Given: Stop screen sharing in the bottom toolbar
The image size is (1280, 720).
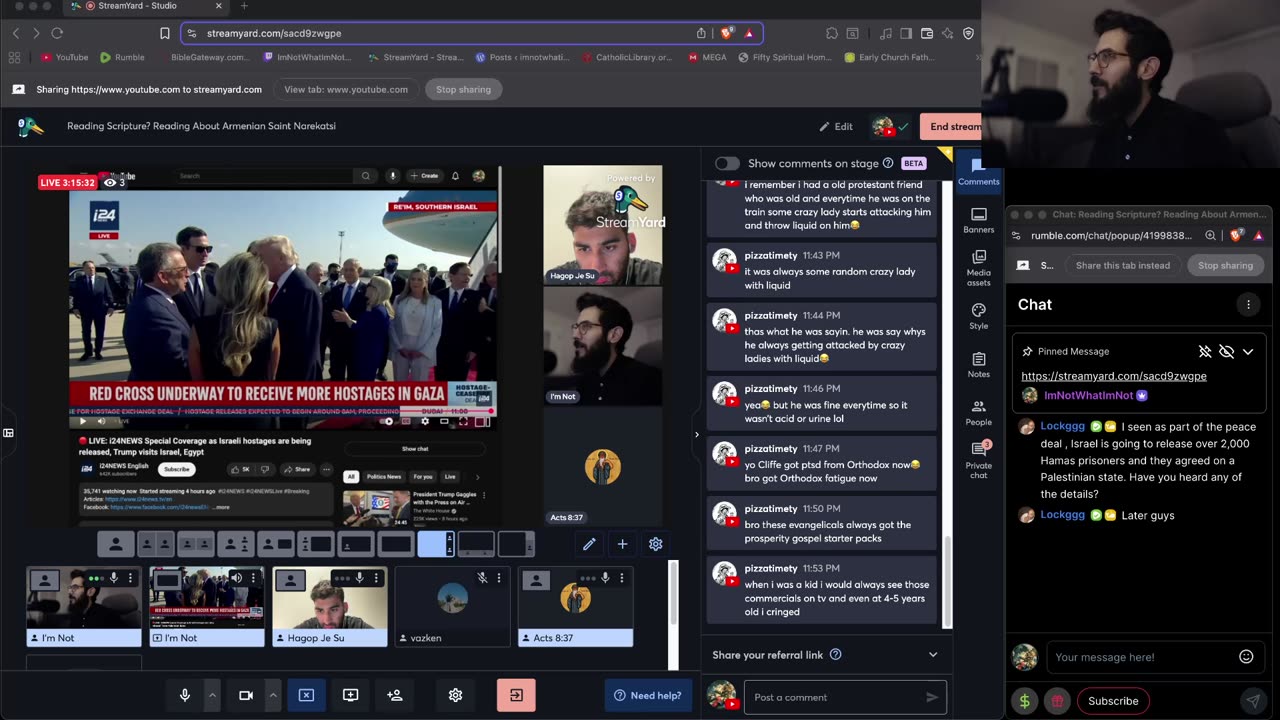Looking at the screenshot, I should click(306, 695).
